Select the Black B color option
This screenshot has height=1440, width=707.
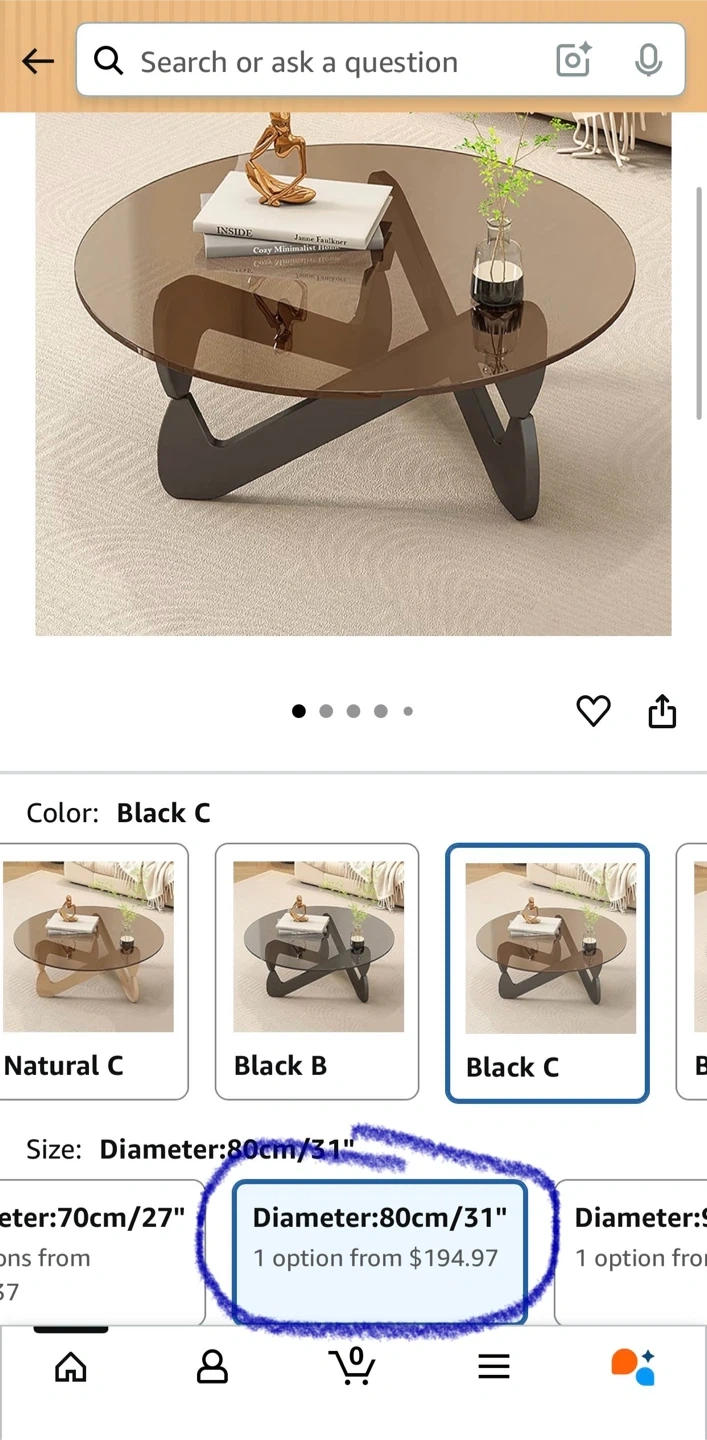tap(317, 972)
